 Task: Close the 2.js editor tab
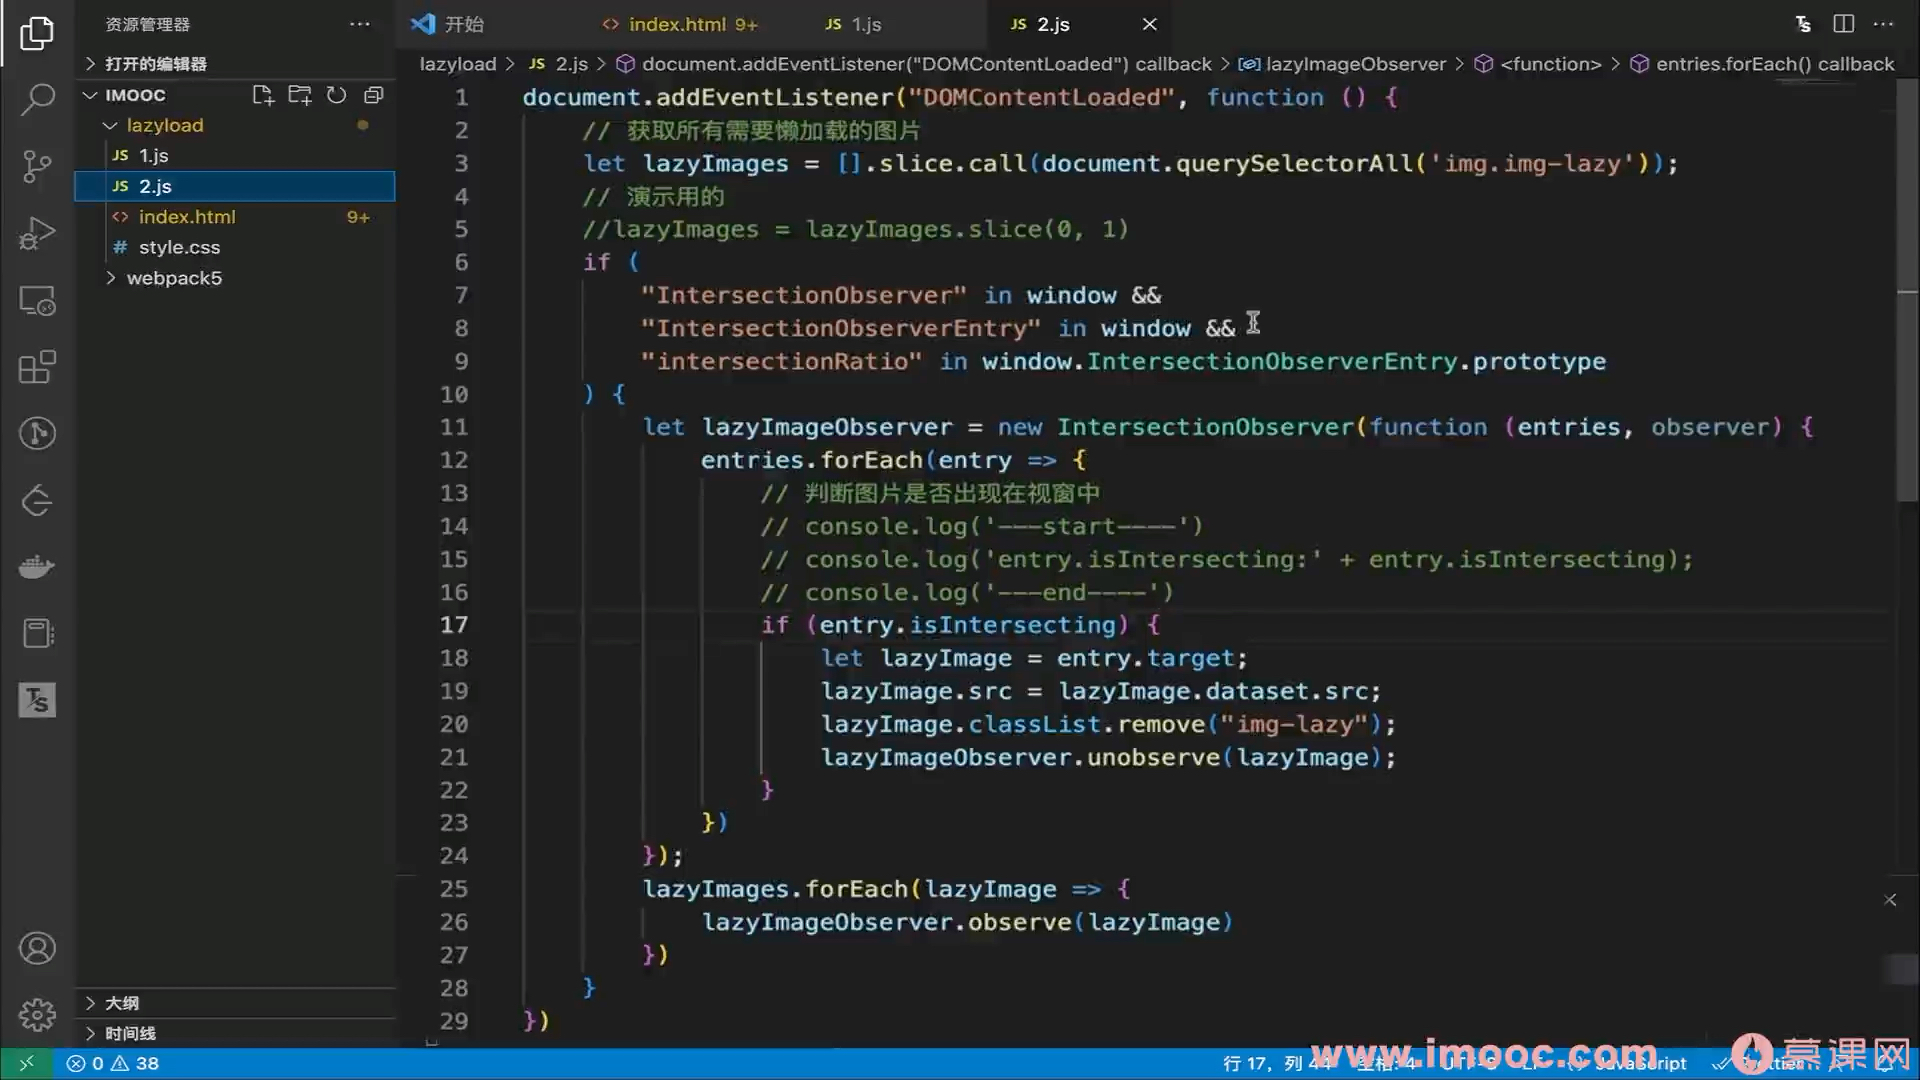click(x=1150, y=24)
